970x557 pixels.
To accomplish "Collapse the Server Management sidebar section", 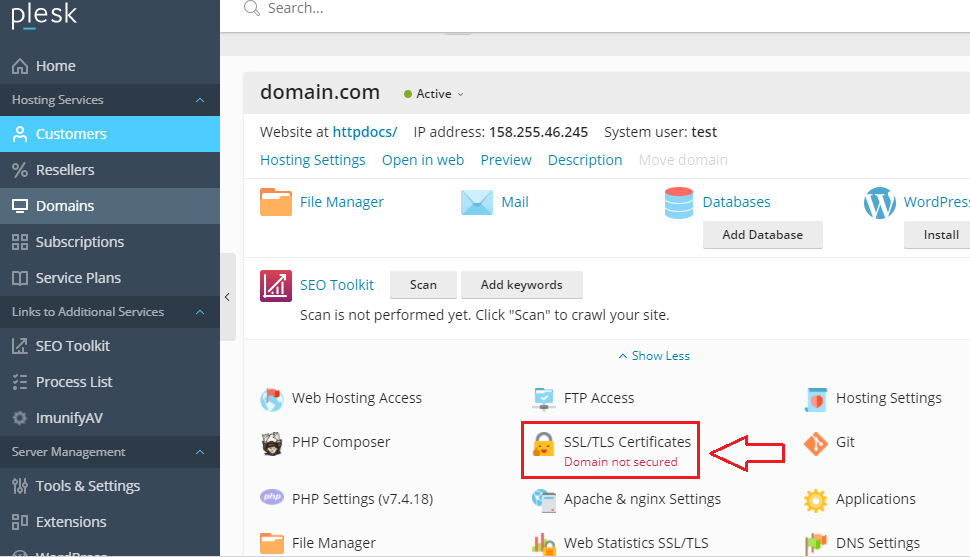I will [x=200, y=452].
